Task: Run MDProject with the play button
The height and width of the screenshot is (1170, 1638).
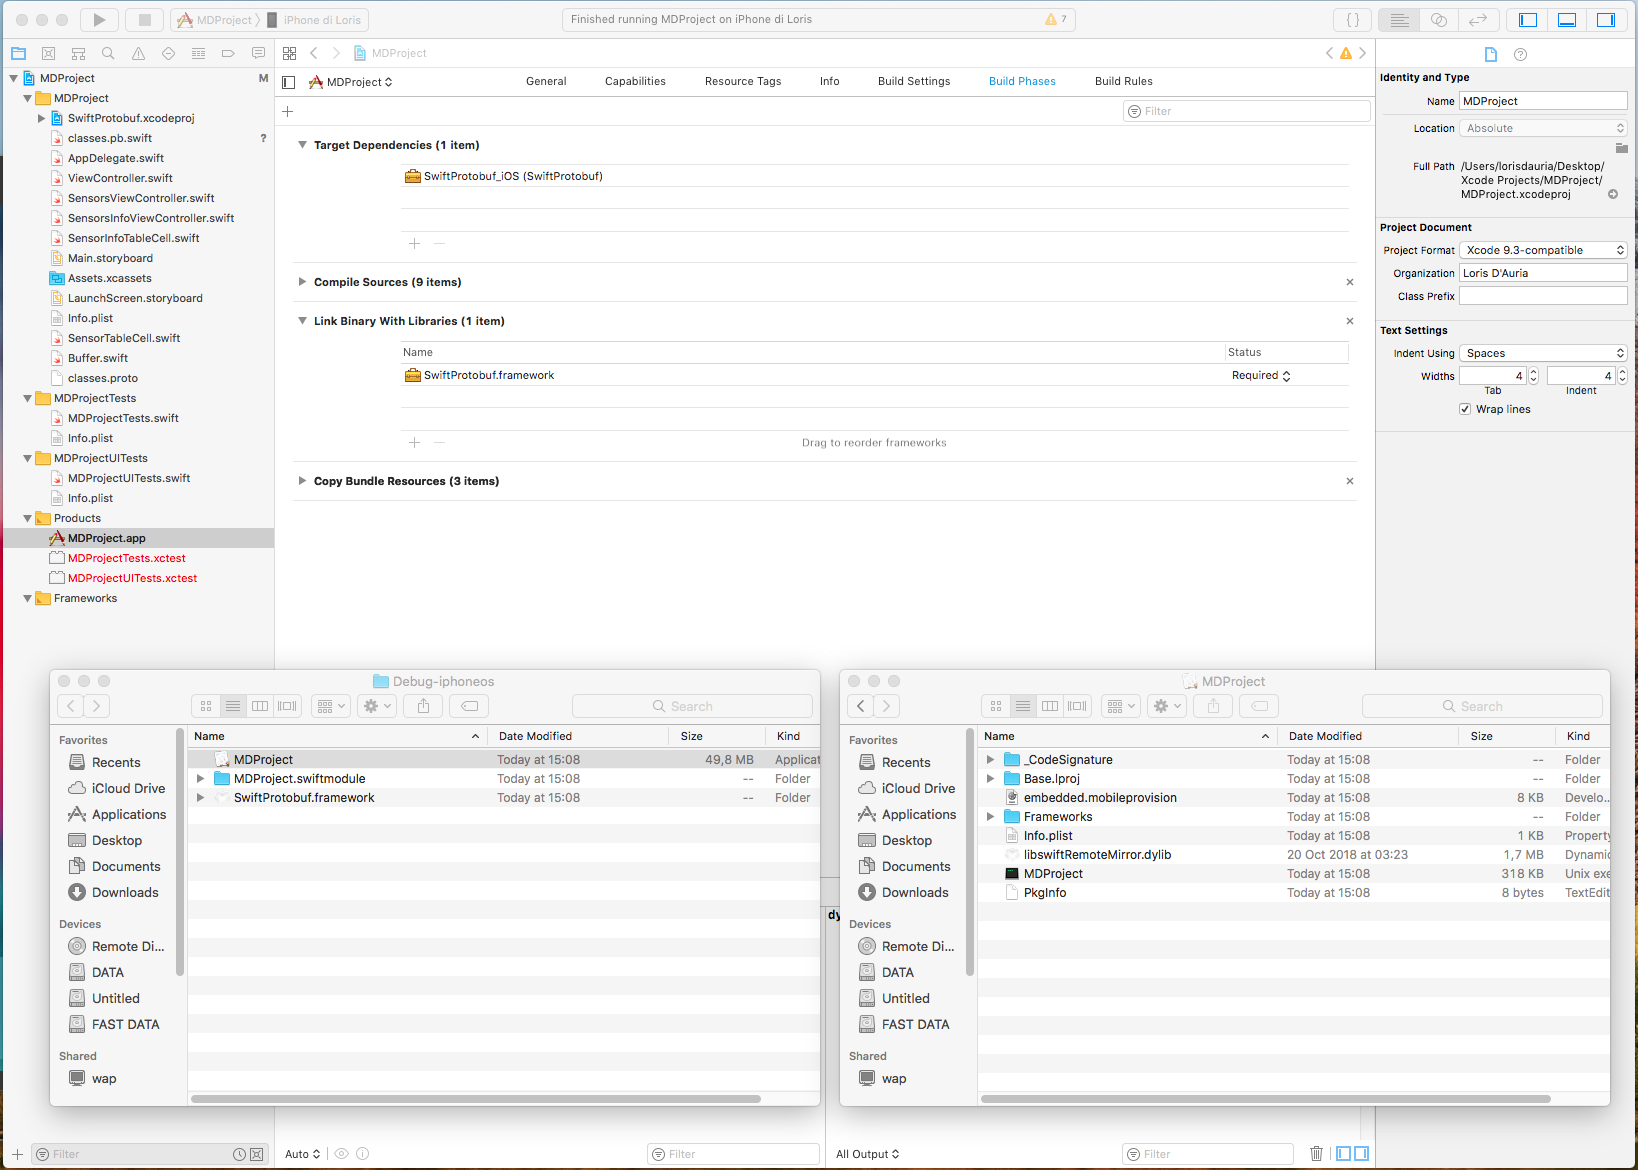Action: tap(98, 19)
